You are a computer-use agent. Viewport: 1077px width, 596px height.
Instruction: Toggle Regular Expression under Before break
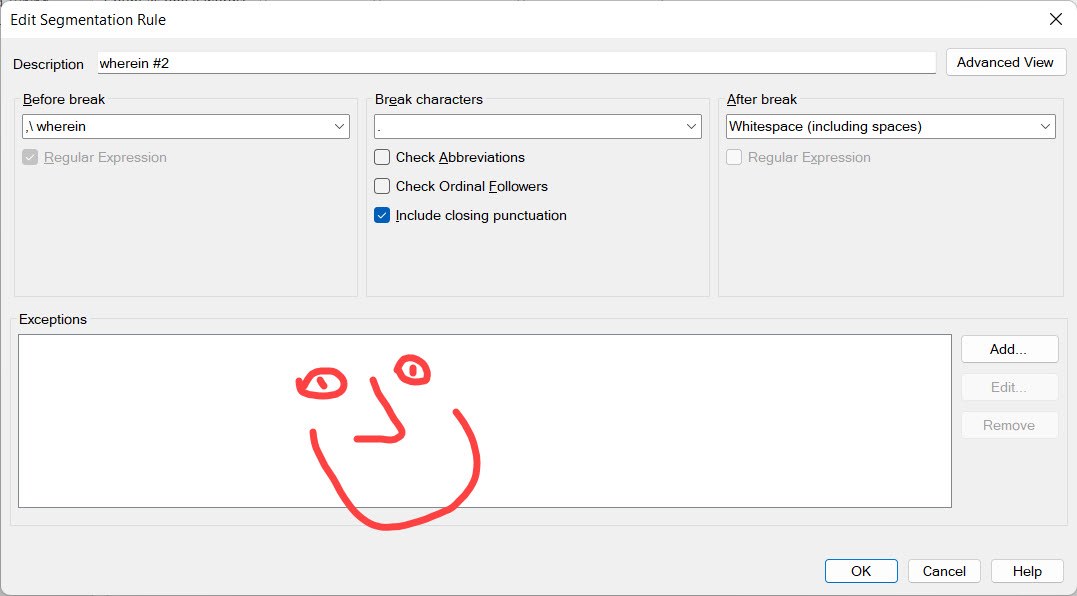coord(28,157)
